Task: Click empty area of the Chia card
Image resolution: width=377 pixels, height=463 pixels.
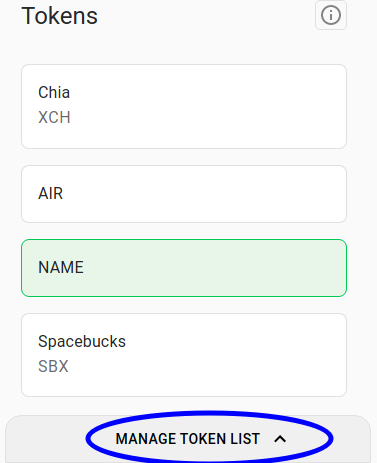Action: [x=217, y=107]
